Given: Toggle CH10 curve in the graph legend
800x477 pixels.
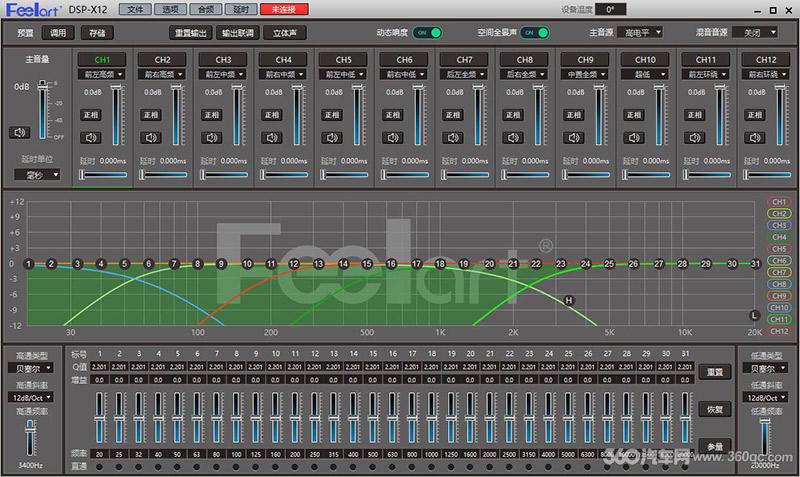Looking at the screenshot, I should pos(779,308).
